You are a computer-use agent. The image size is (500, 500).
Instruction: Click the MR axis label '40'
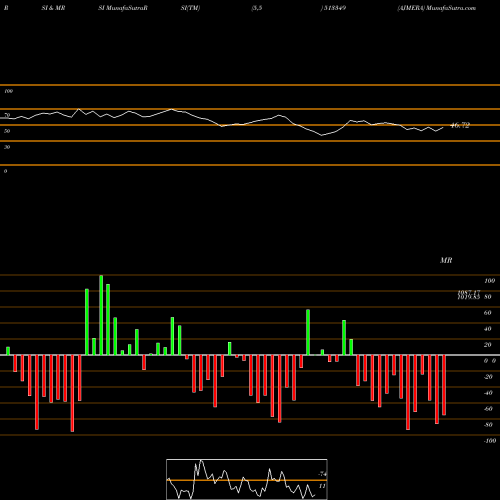pos(488,329)
